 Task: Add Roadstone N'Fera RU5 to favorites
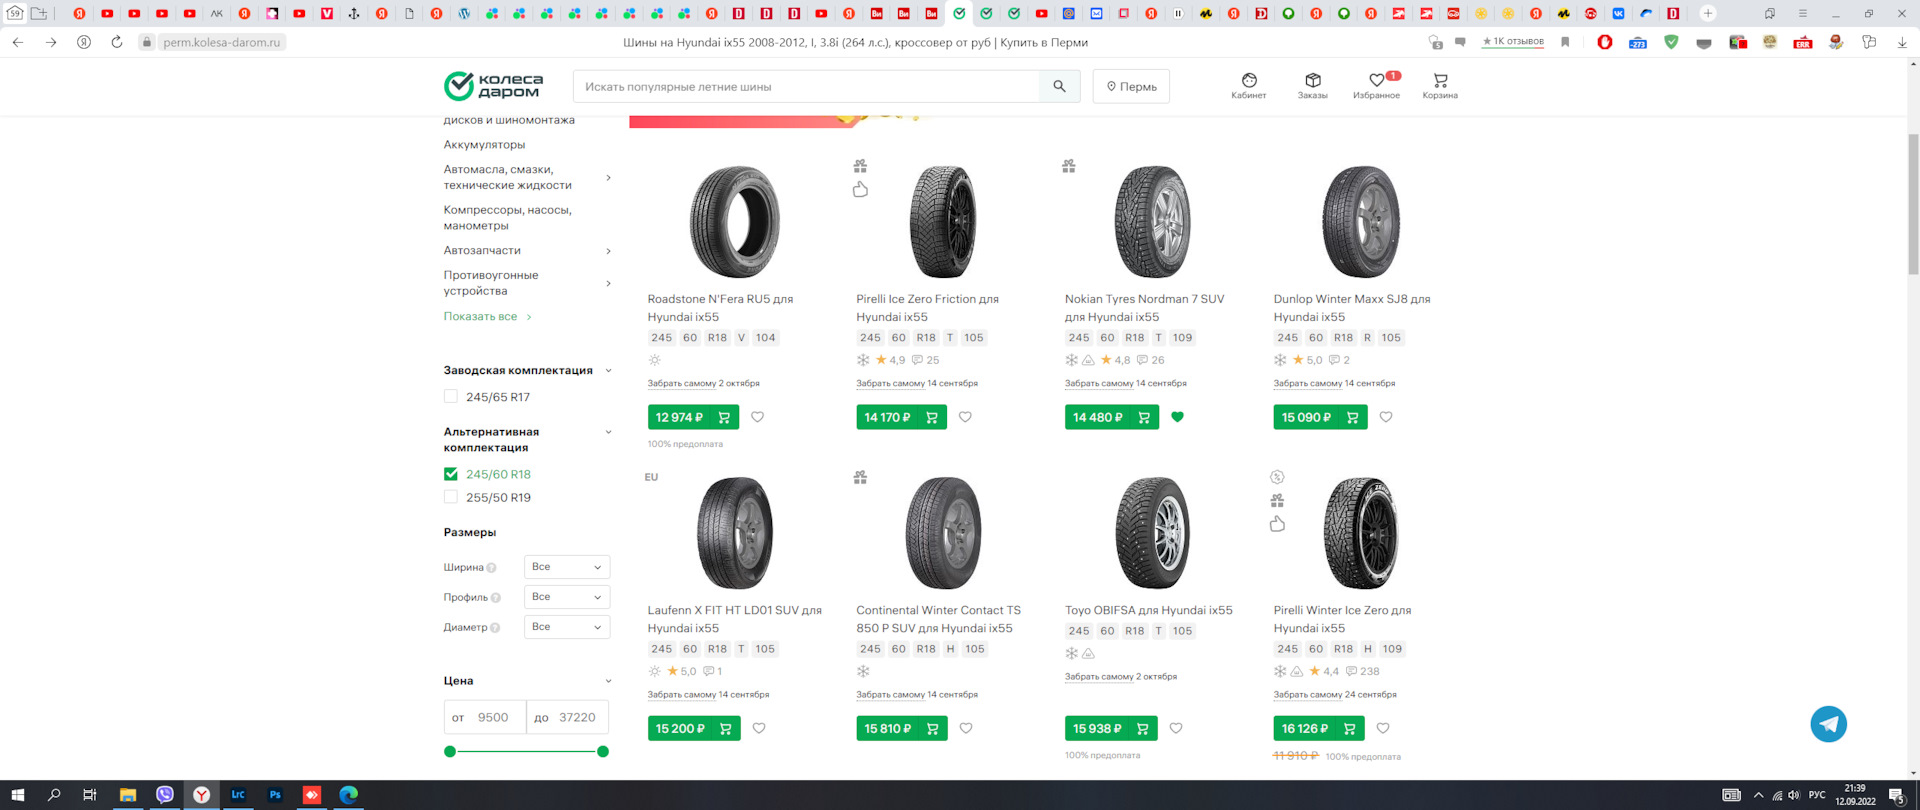[757, 417]
